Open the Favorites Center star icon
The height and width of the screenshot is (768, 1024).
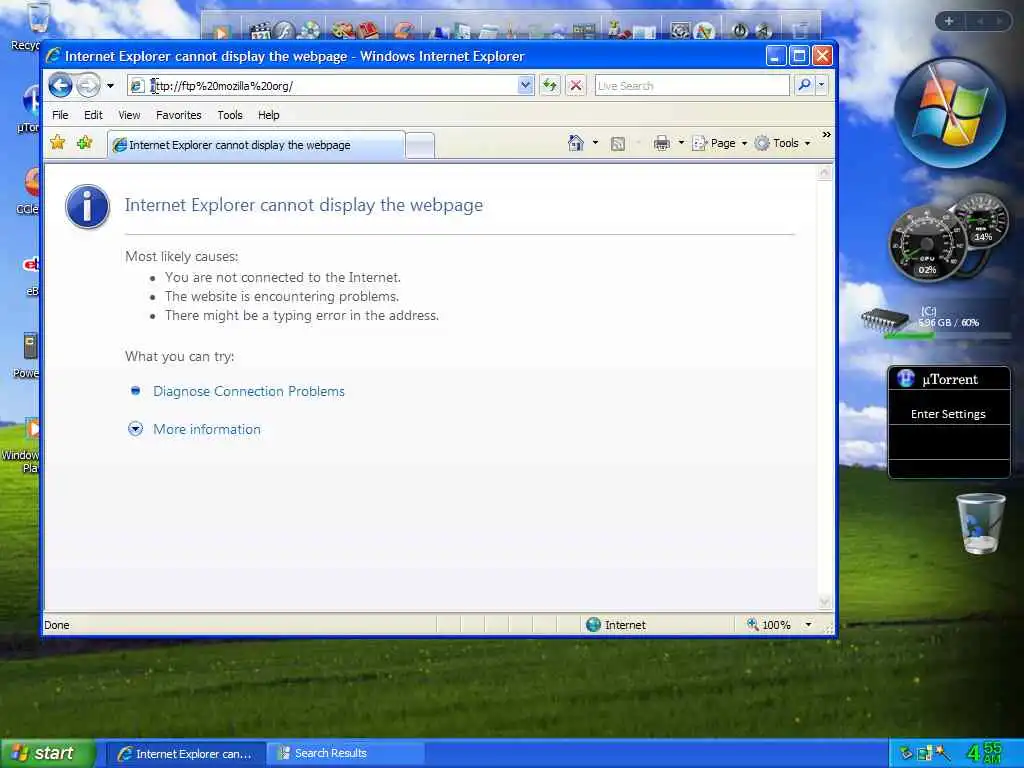point(57,142)
